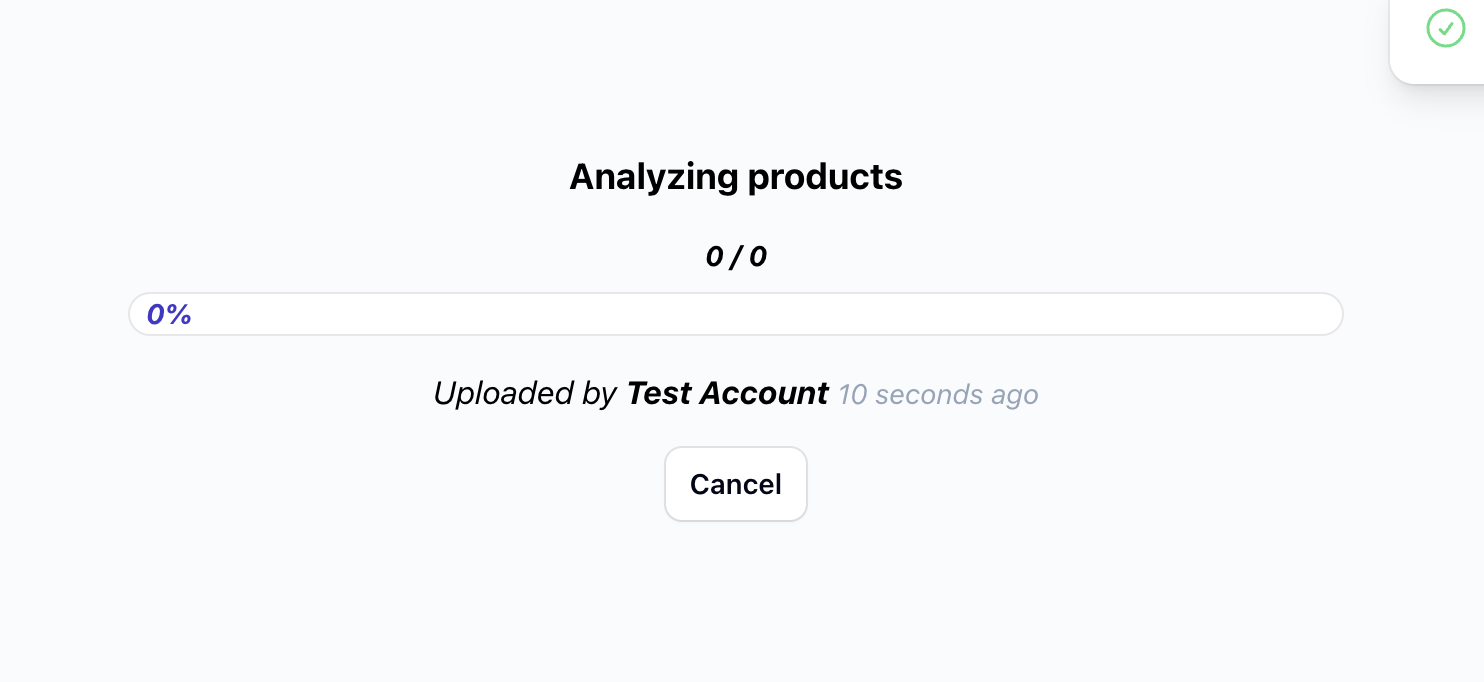Click the 10 seconds ago timestamp
The image size is (1484, 682).
point(938,394)
